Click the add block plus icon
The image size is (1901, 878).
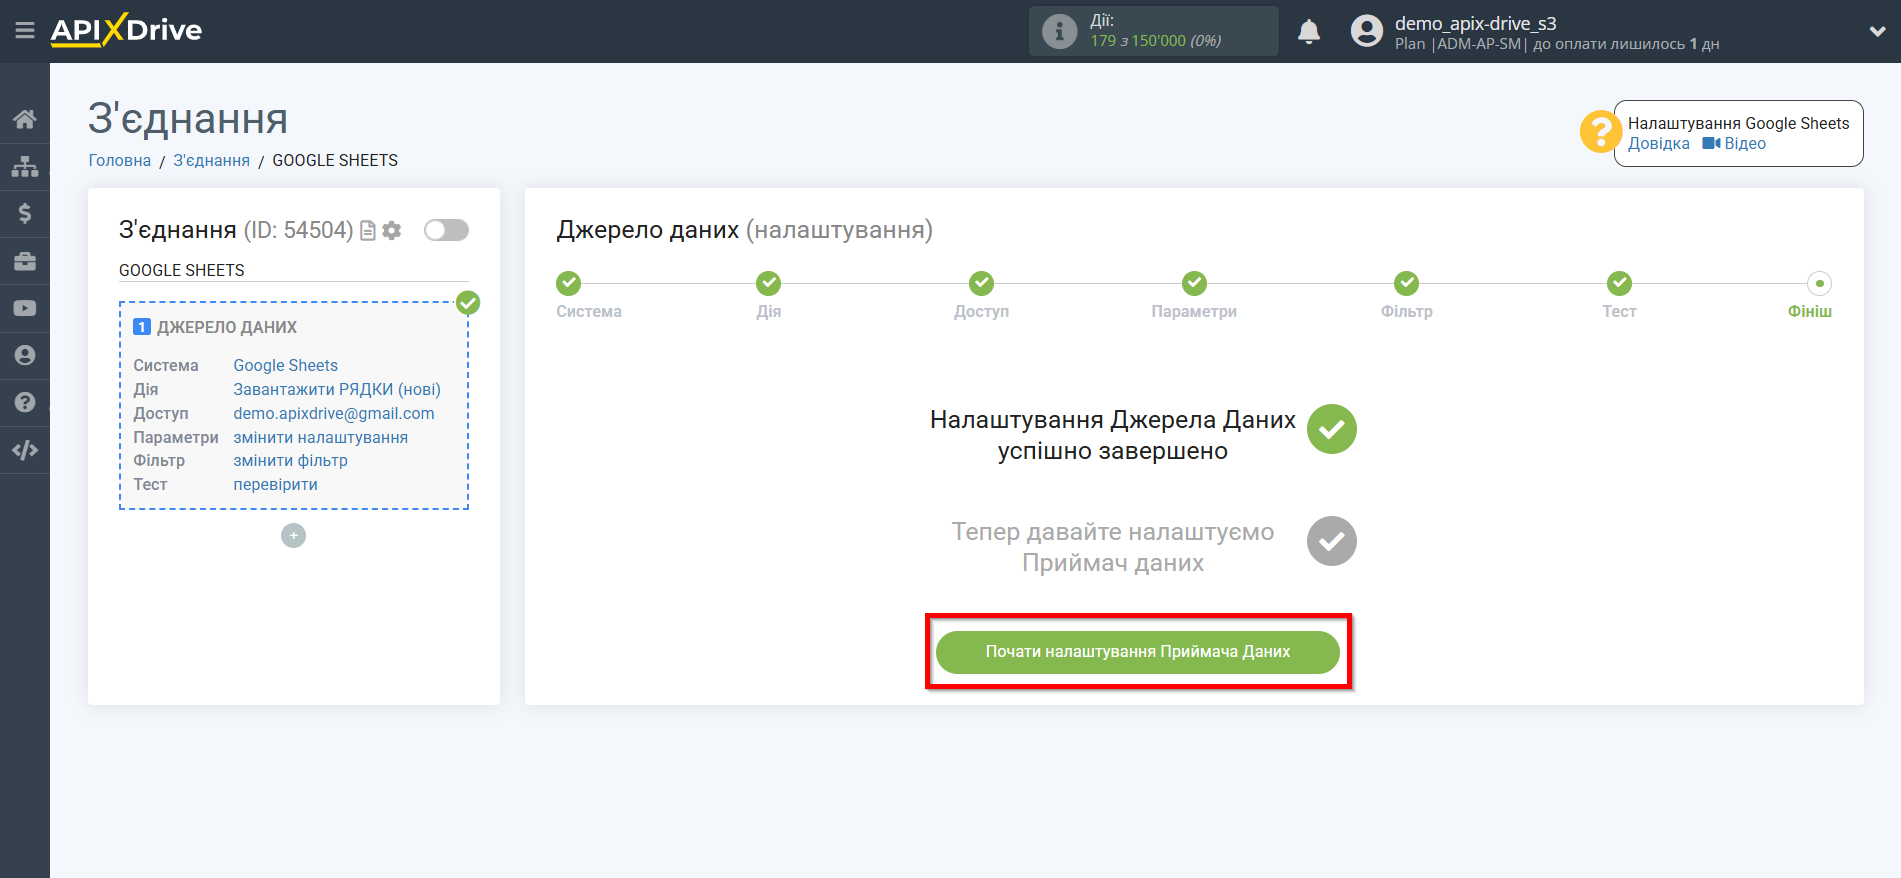click(x=293, y=536)
